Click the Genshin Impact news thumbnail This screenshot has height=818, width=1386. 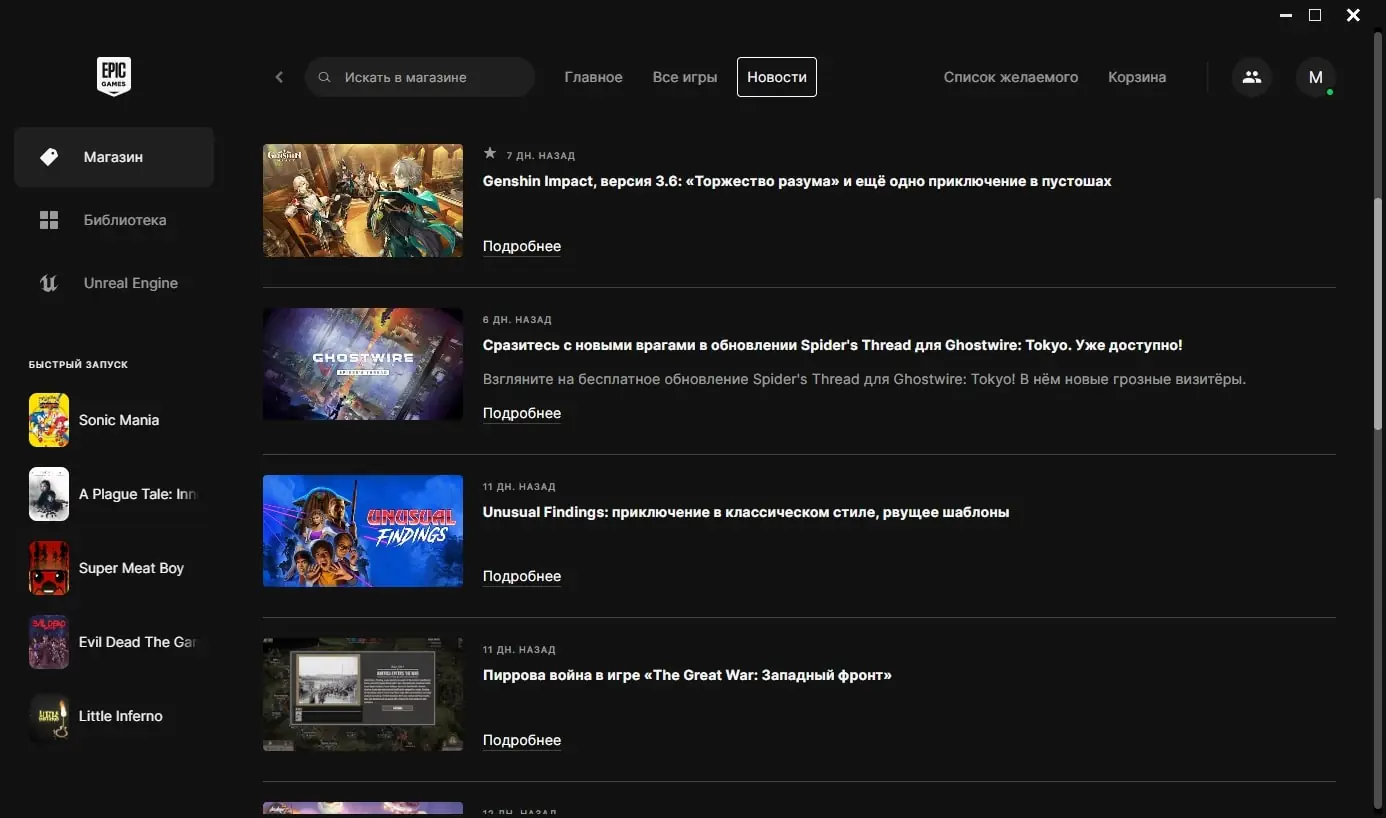[x=363, y=200]
